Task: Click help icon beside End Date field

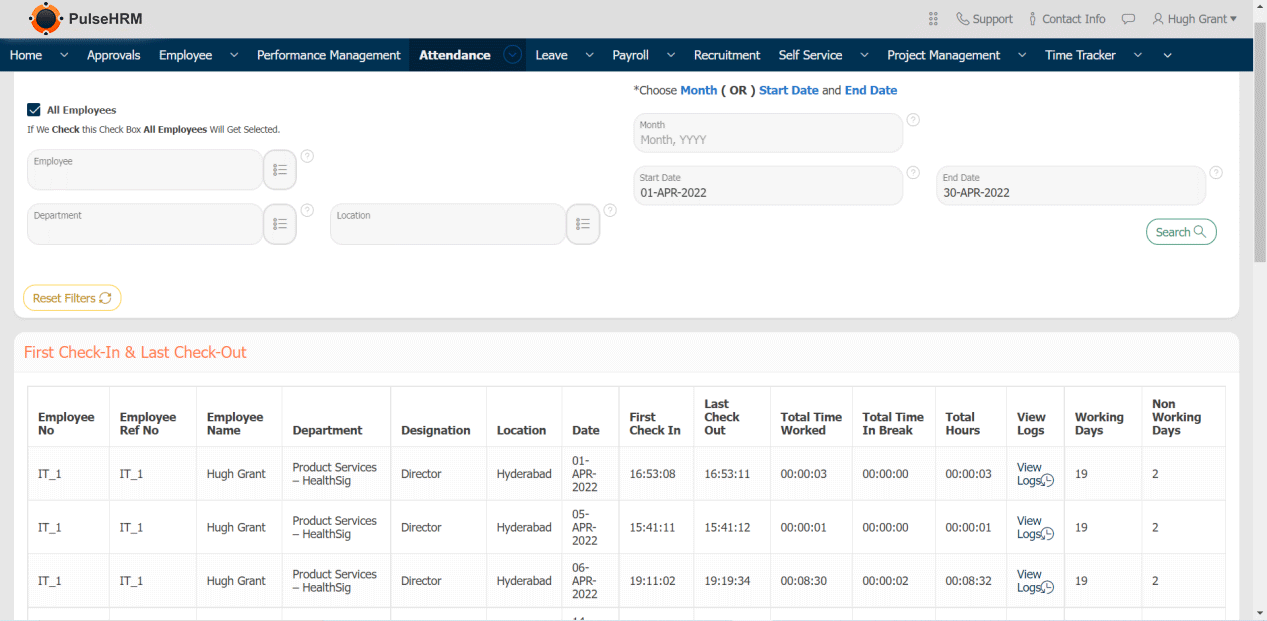Action: pos(1216,173)
